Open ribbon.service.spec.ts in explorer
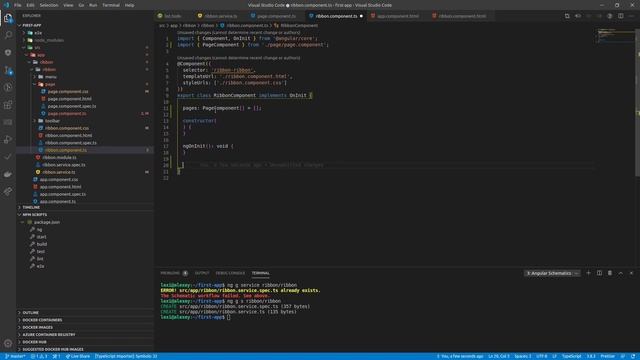The height and width of the screenshot is (360, 640). (x=64, y=165)
